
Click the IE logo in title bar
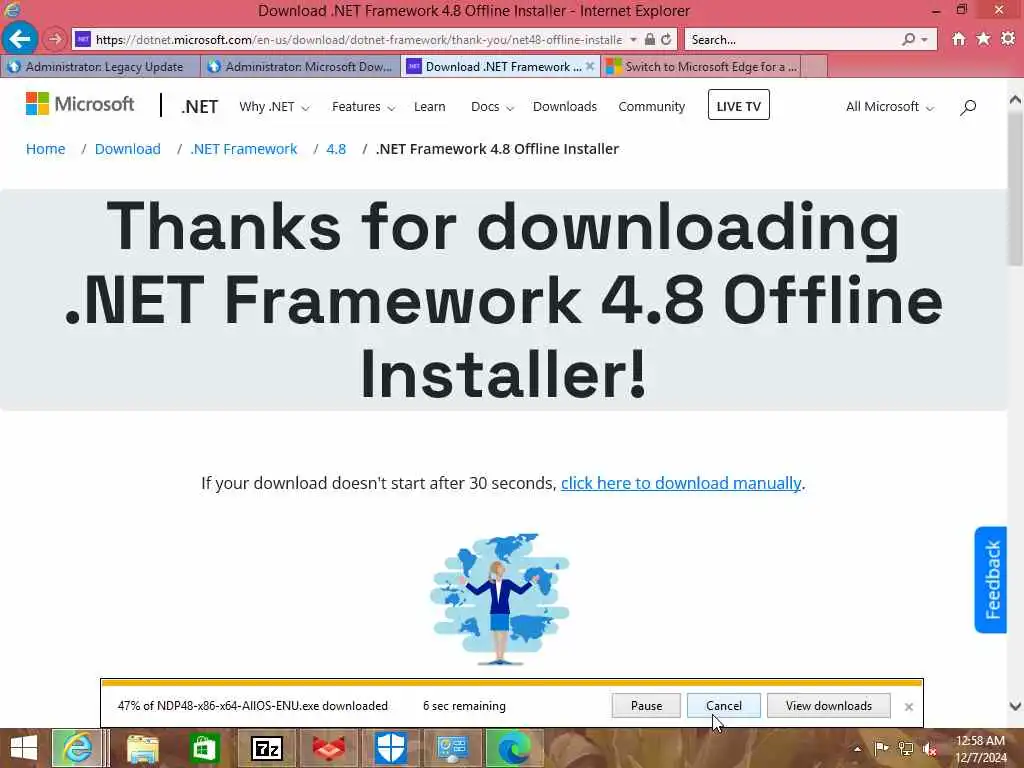[12, 9]
